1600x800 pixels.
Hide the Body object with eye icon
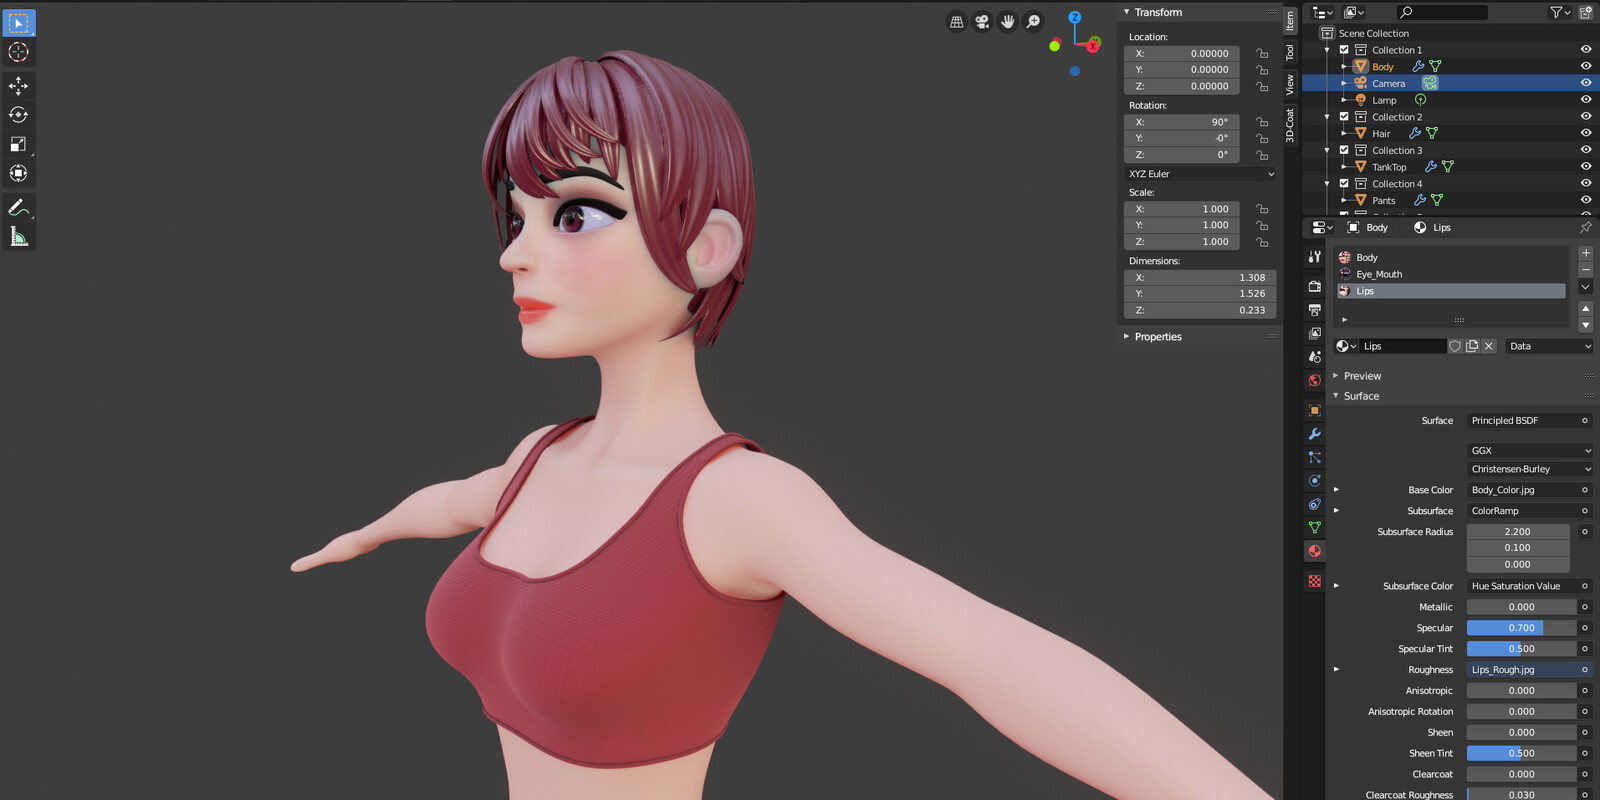click(1586, 66)
